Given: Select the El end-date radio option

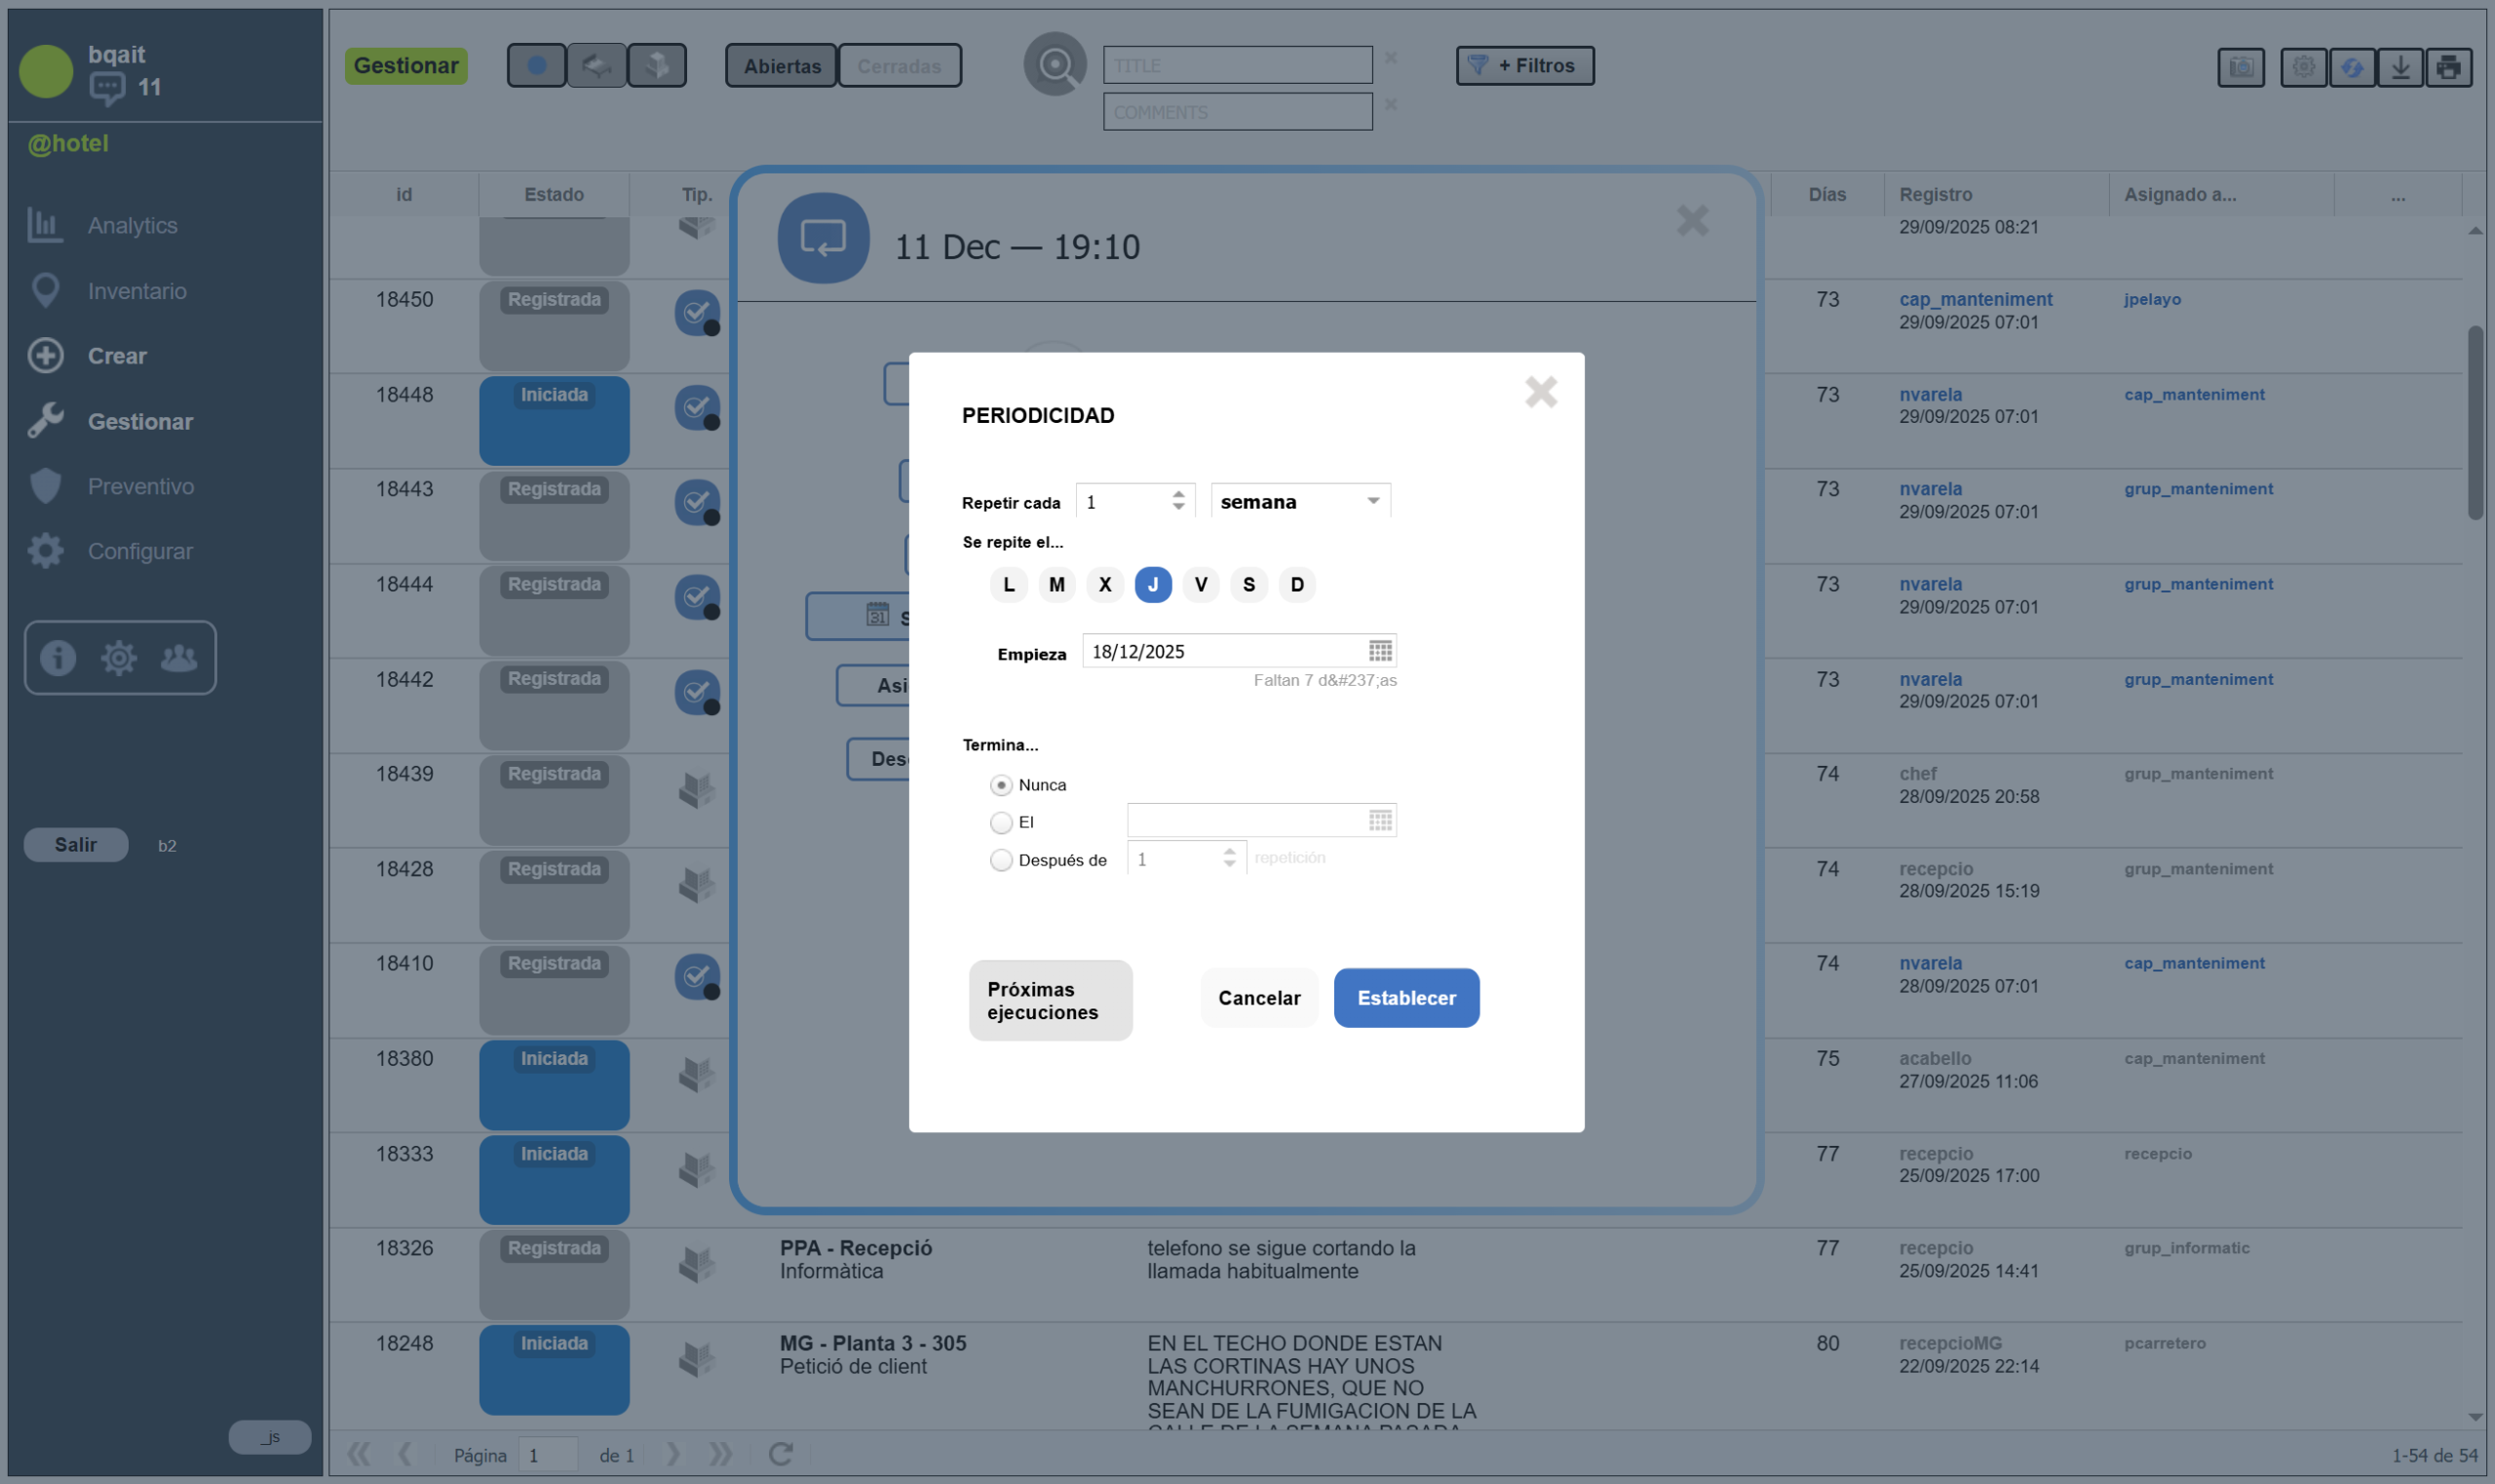Looking at the screenshot, I should pos(1001,822).
